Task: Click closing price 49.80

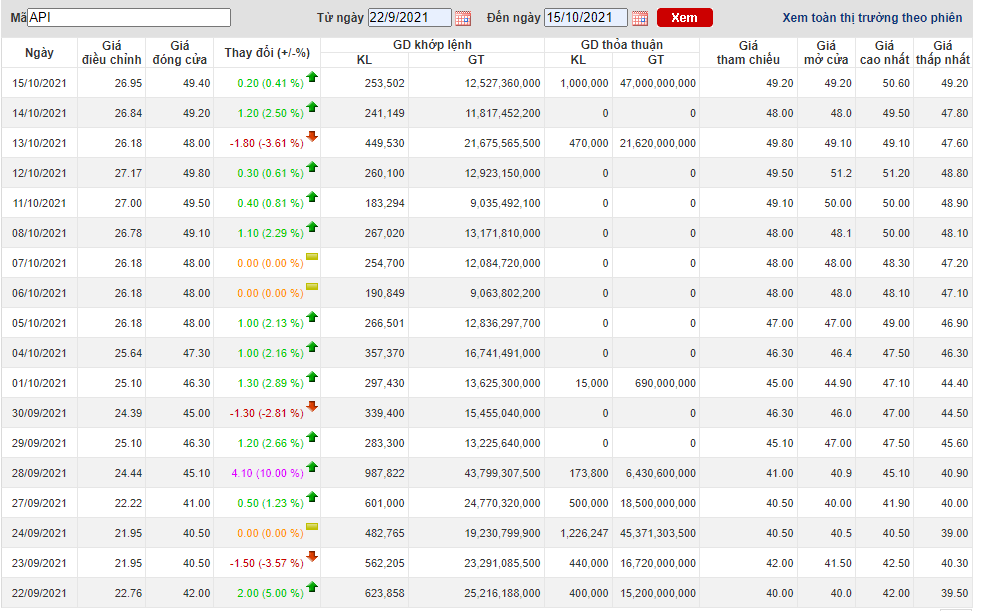Action: tap(196, 173)
